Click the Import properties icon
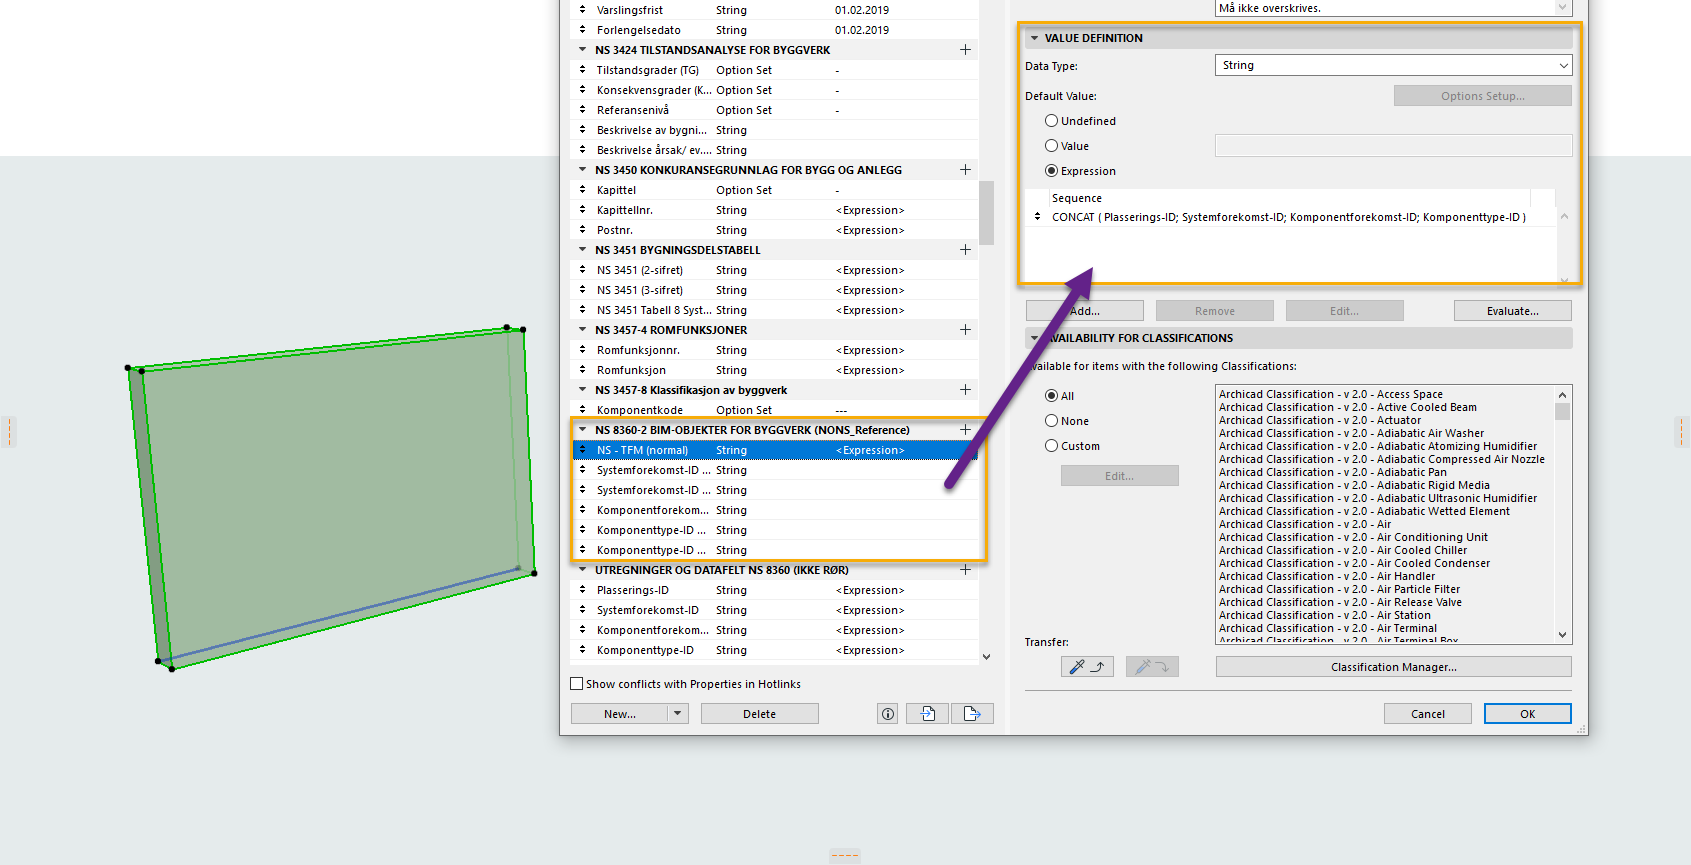Screen dimensions: 1691x865 [928, 714]
